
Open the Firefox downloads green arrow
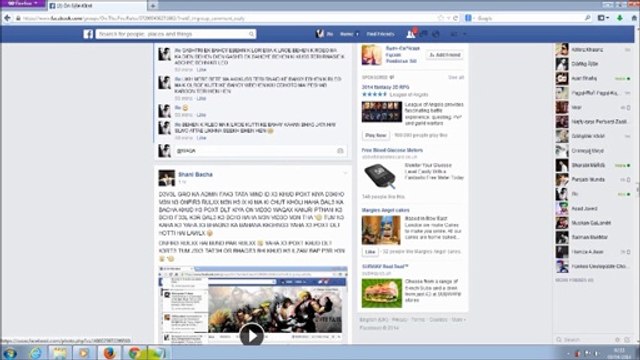coord(620,18)
